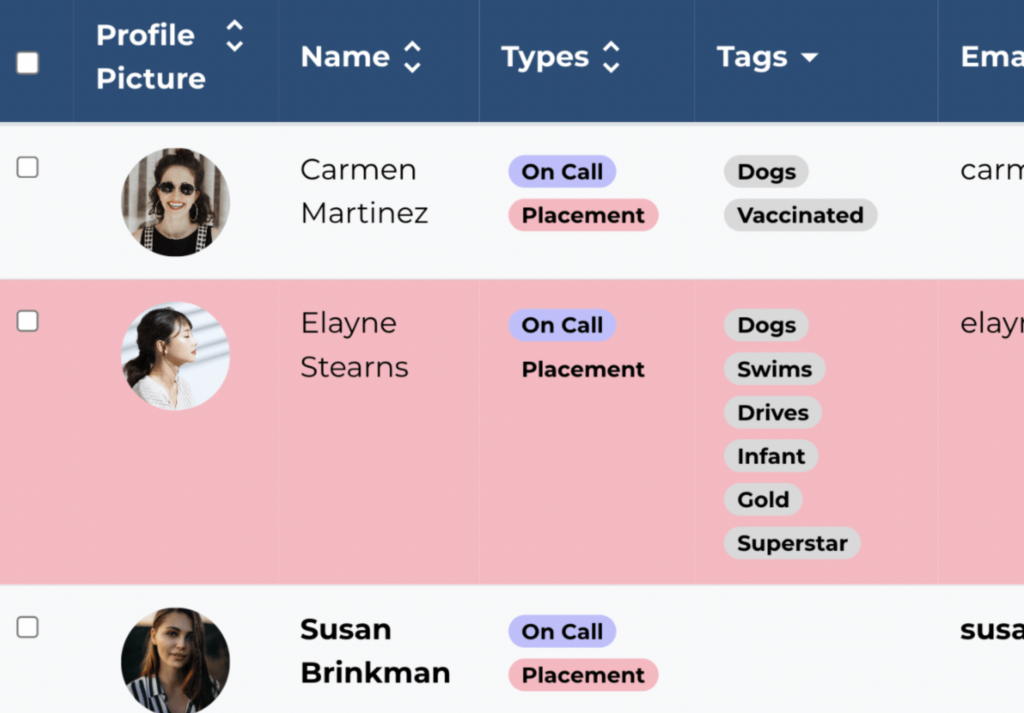Viewport: 1024px width, 713px height.
Task: Click the Carmen Martinez name
Action: click(364, 191)
